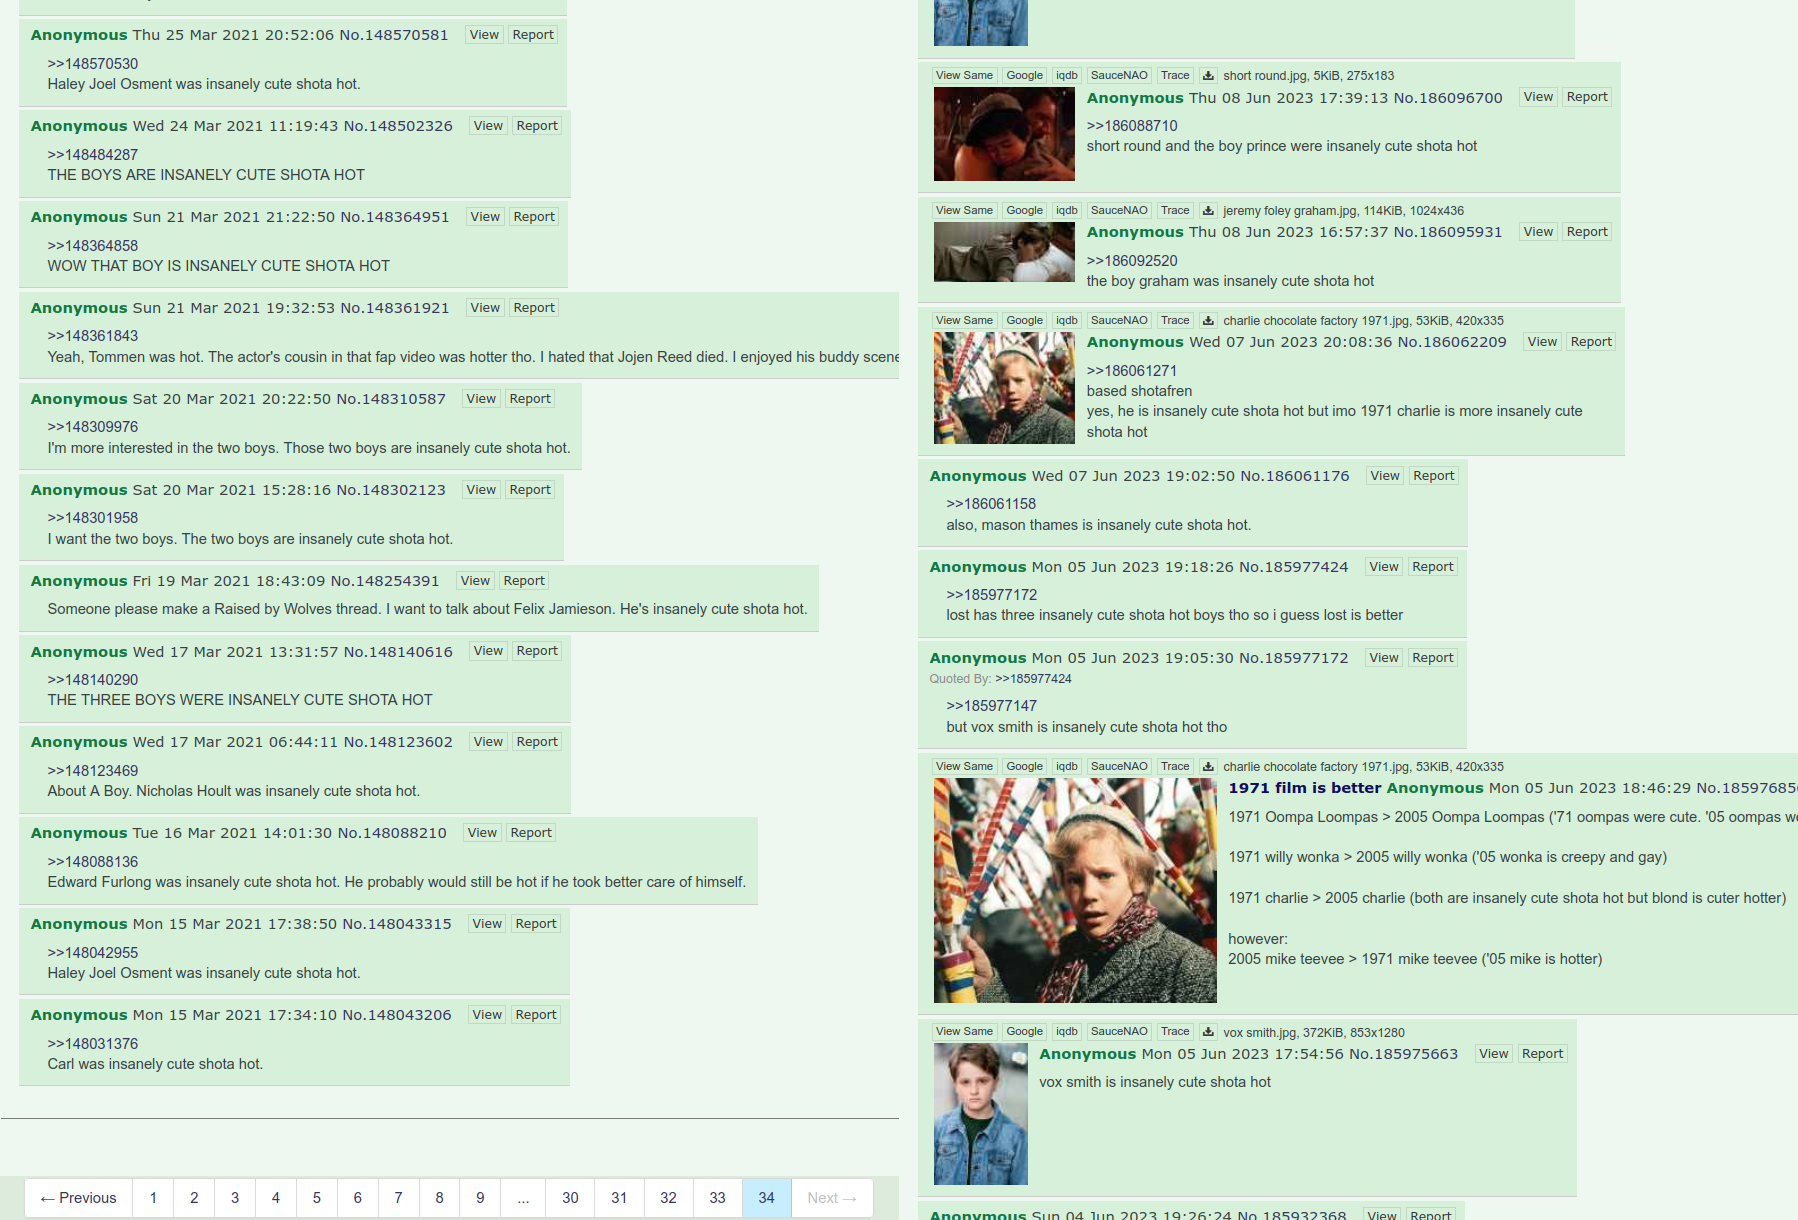Report post No.185975663
This screenshot has width=1798, height=1220.
1543,1054
